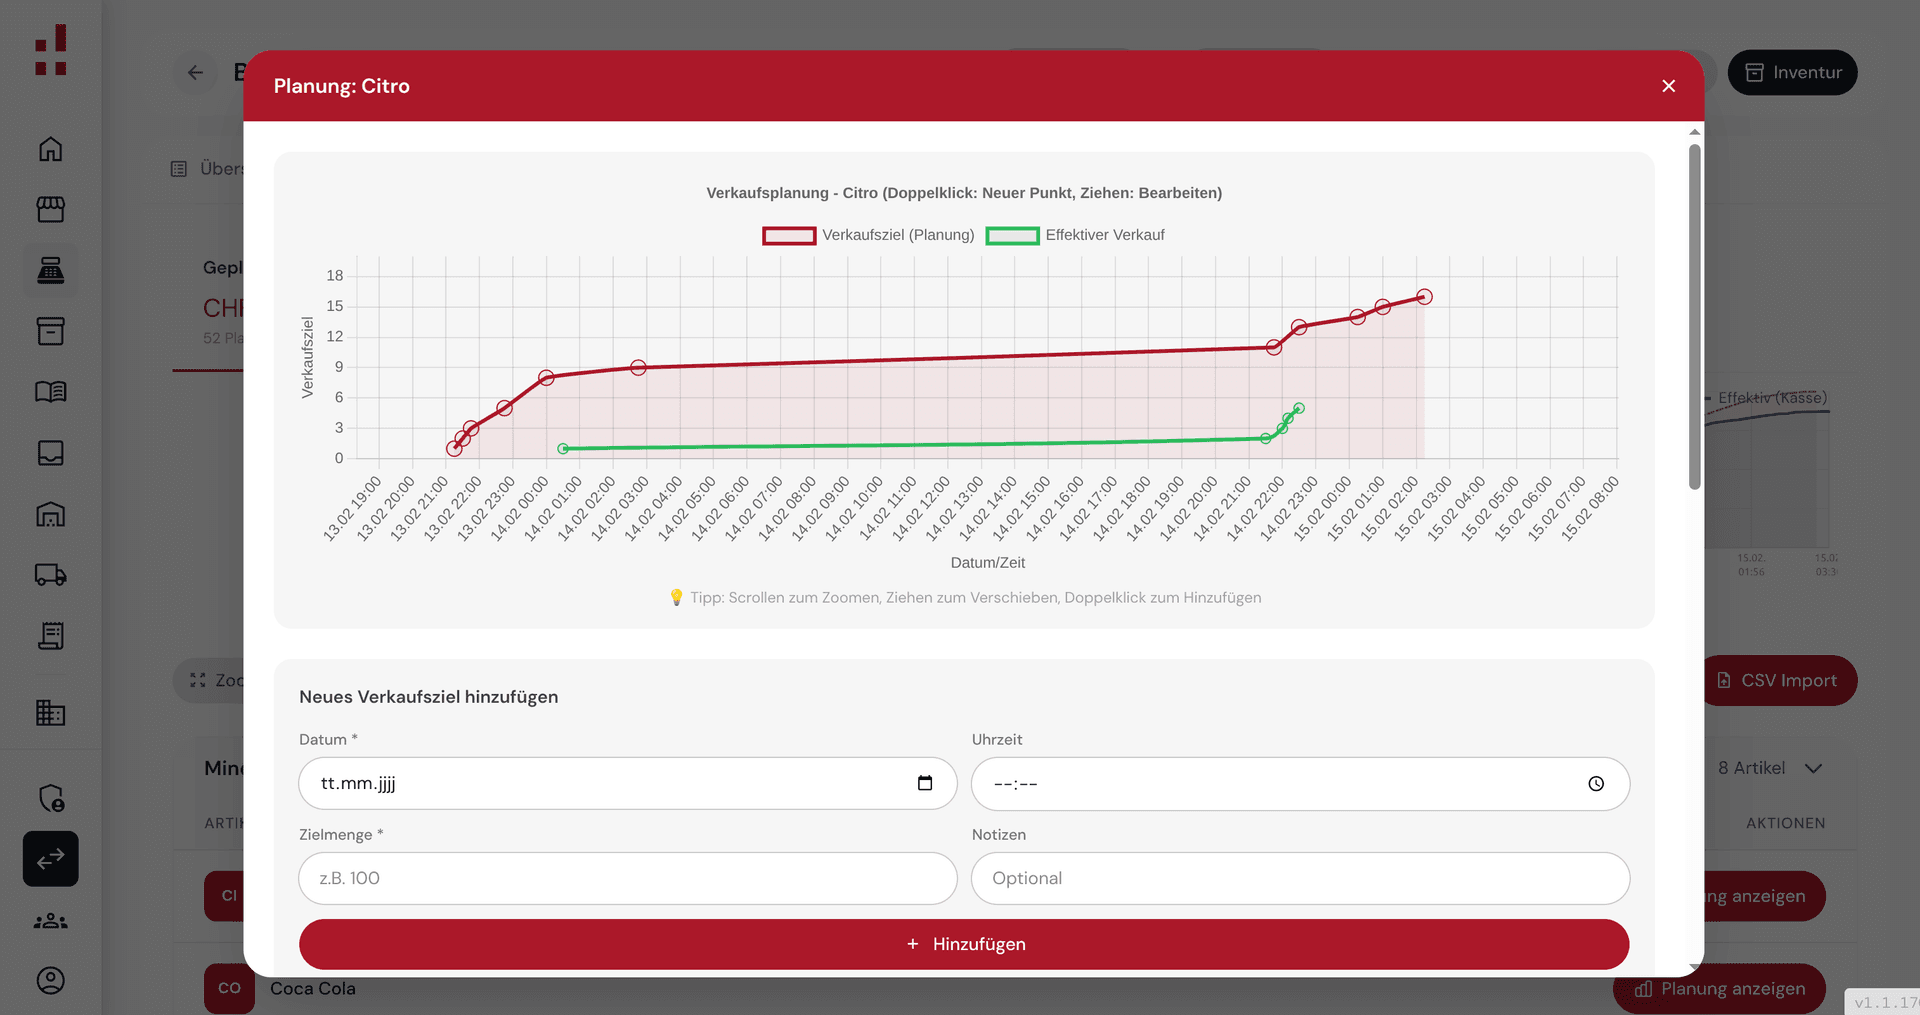
Task: Select the cash register sidebar icon
Action: point(50,270)
